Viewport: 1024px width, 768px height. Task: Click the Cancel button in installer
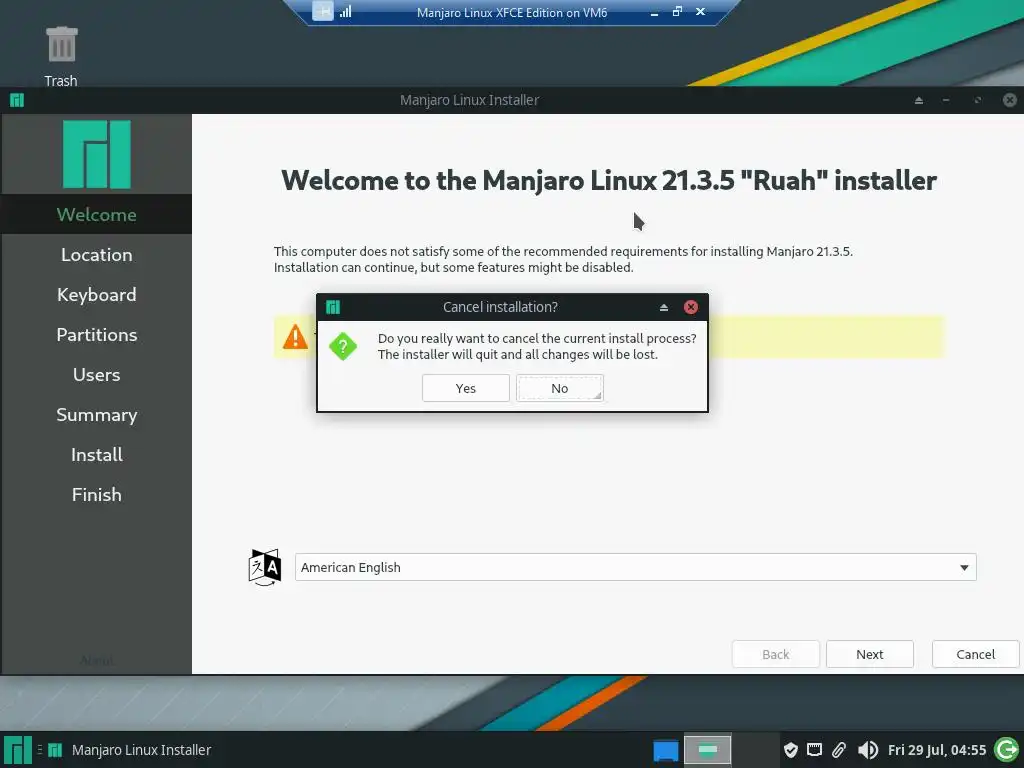point(975,654)
